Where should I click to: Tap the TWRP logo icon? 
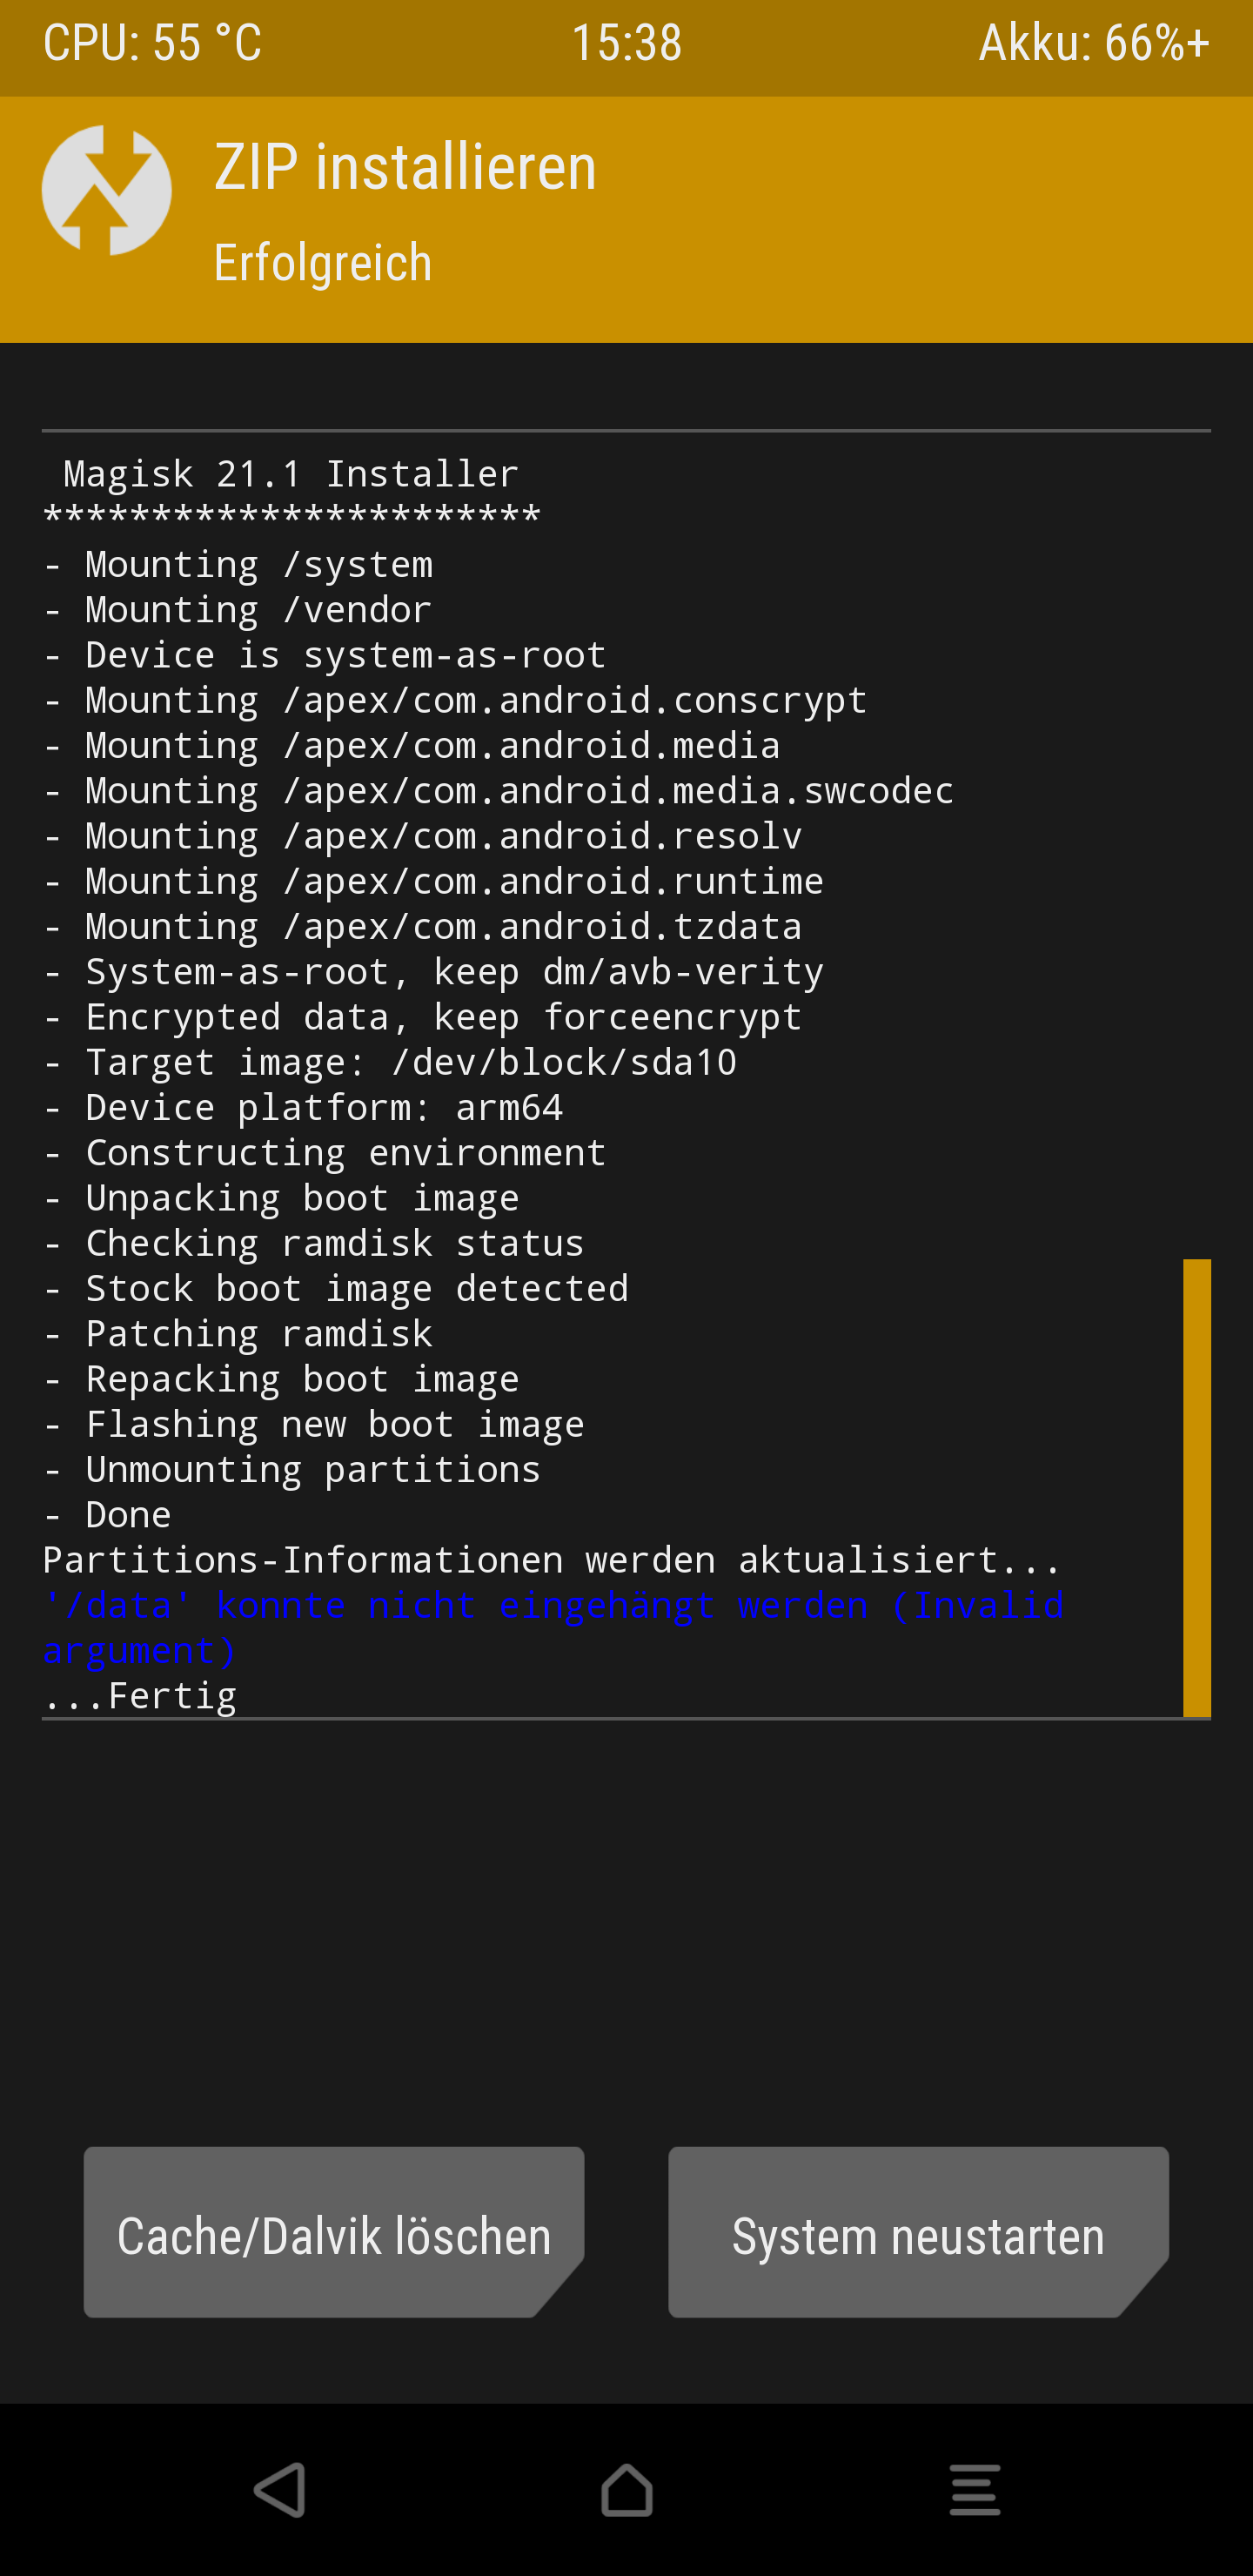pyautogui.click(x=106, y=190)
